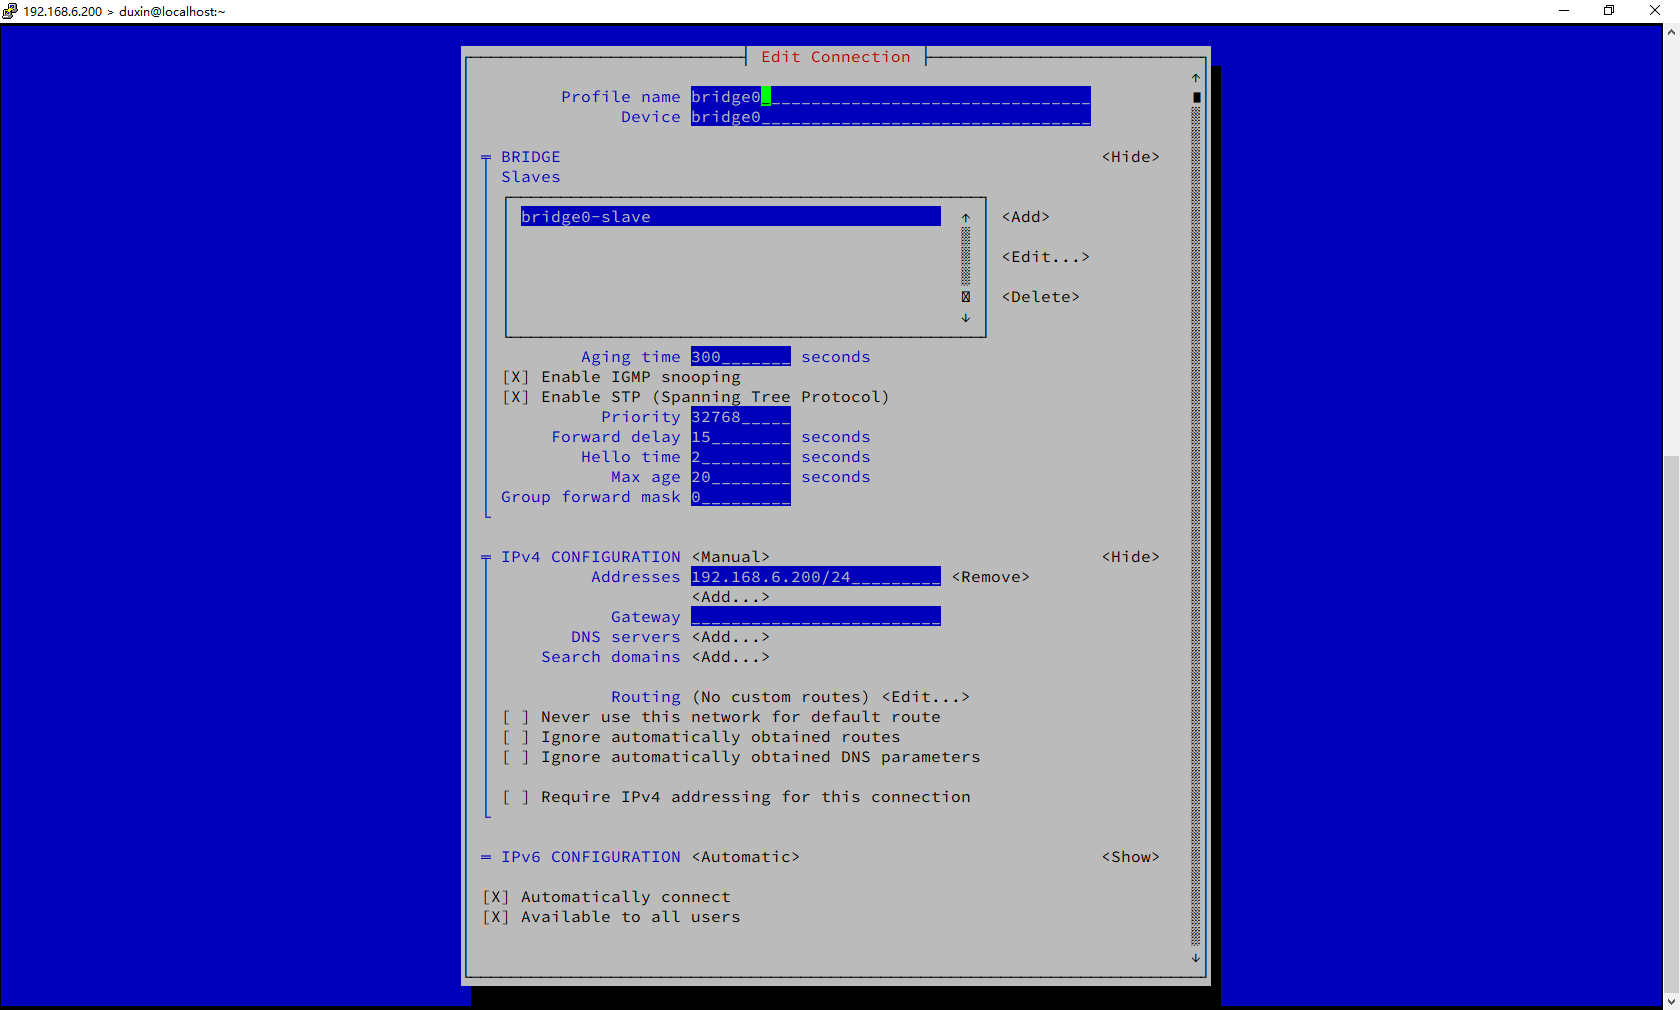
Task: Click the Hello time field
Action: pos(741,457)
